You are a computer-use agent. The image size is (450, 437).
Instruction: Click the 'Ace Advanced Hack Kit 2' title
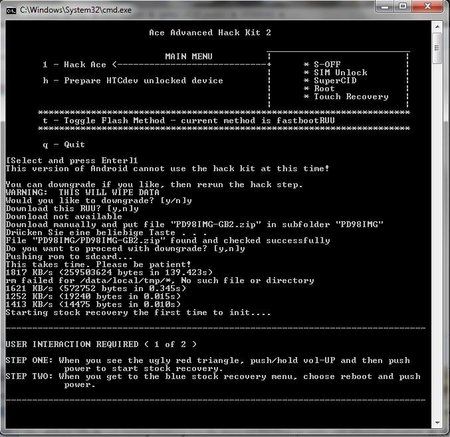tap(210, 33)
